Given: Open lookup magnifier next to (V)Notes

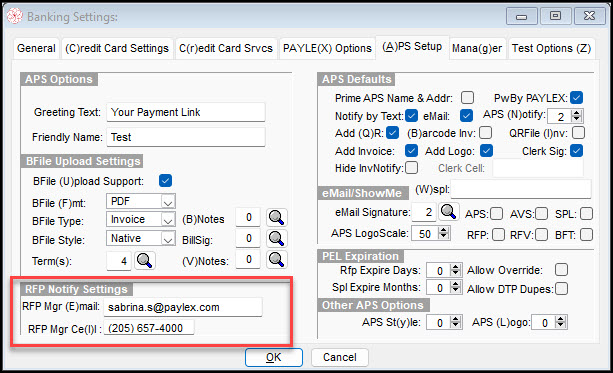Looking at the screenshot, I should coord(276,259).
